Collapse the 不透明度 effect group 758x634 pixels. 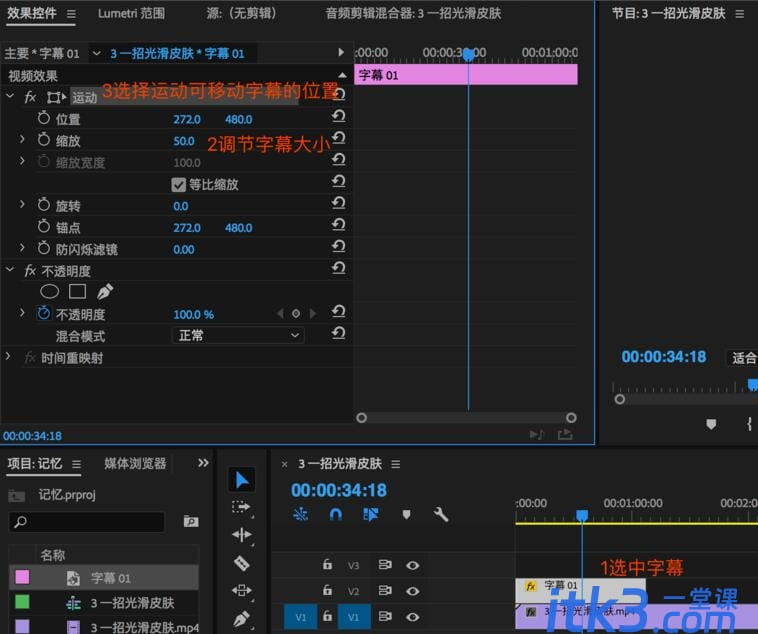[x=10, y=270]
